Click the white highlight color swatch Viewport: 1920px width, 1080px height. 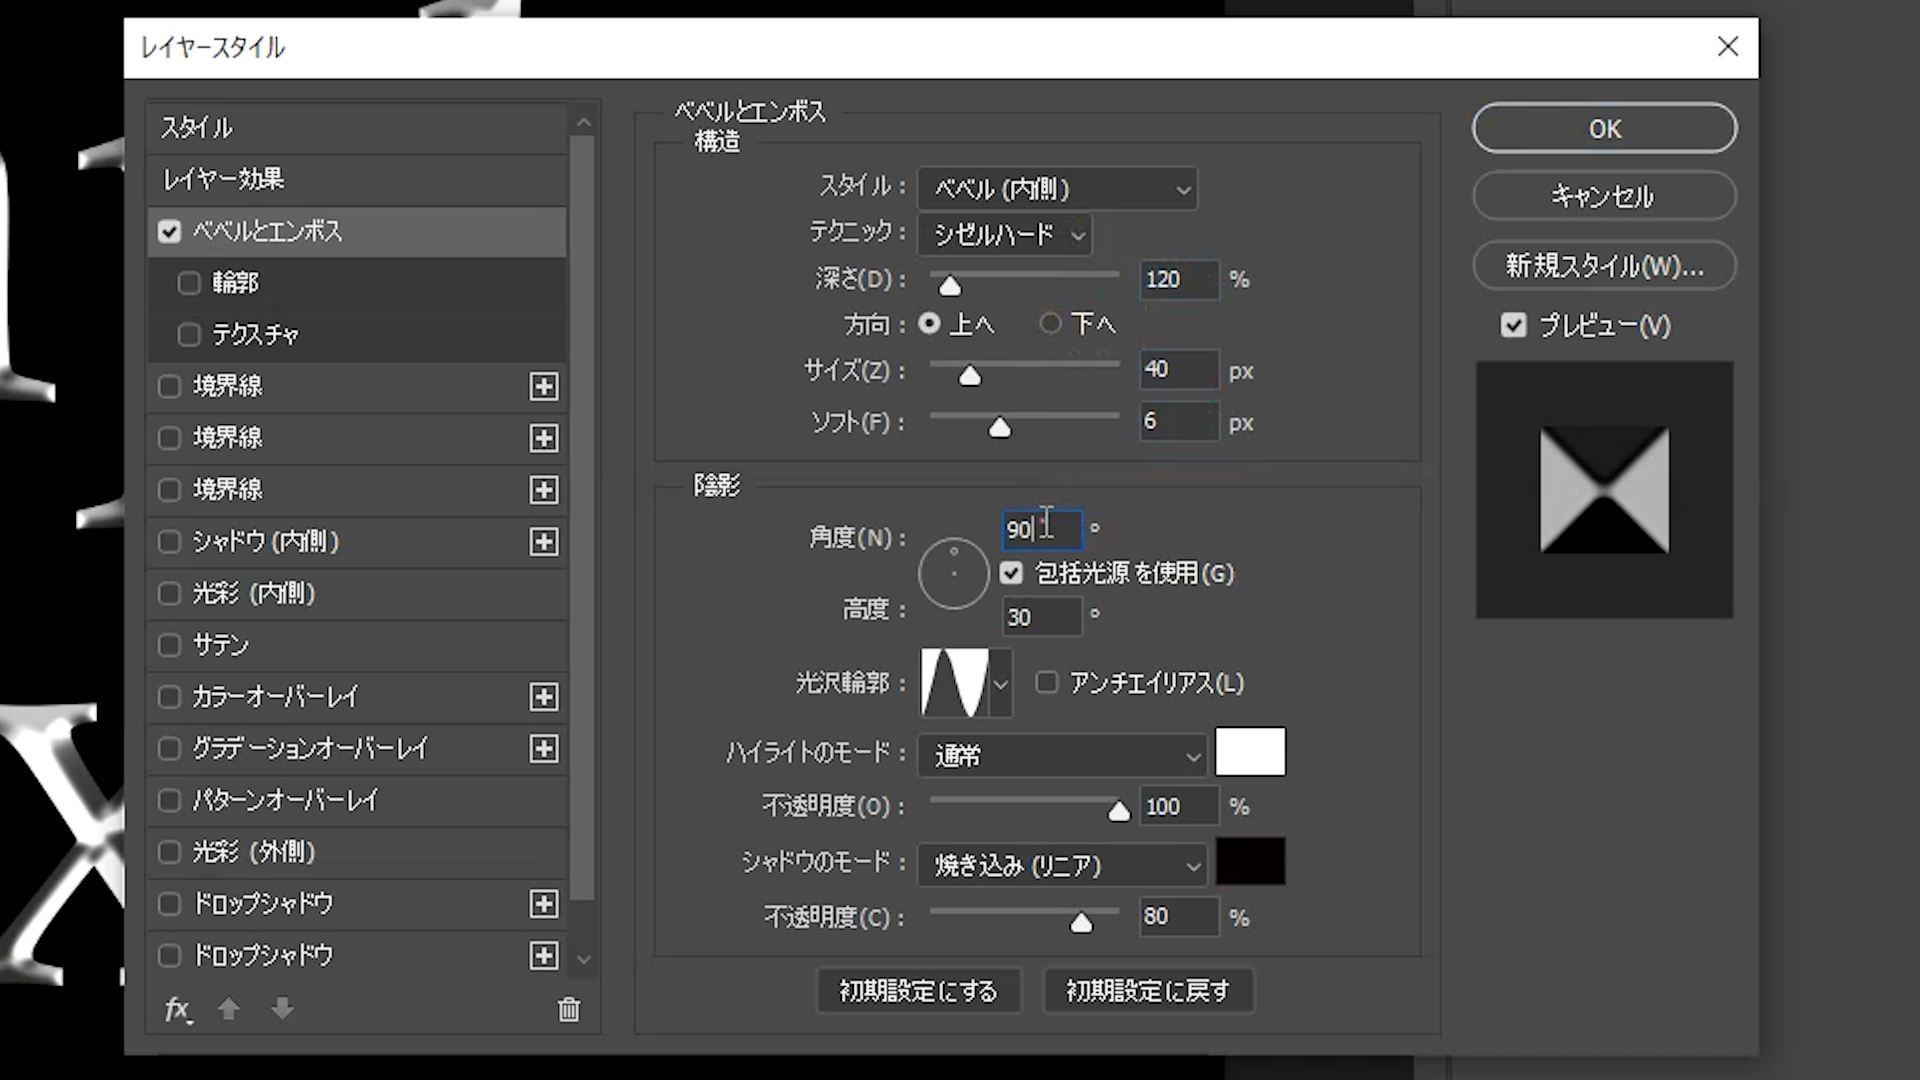(x=1250, y=752)
